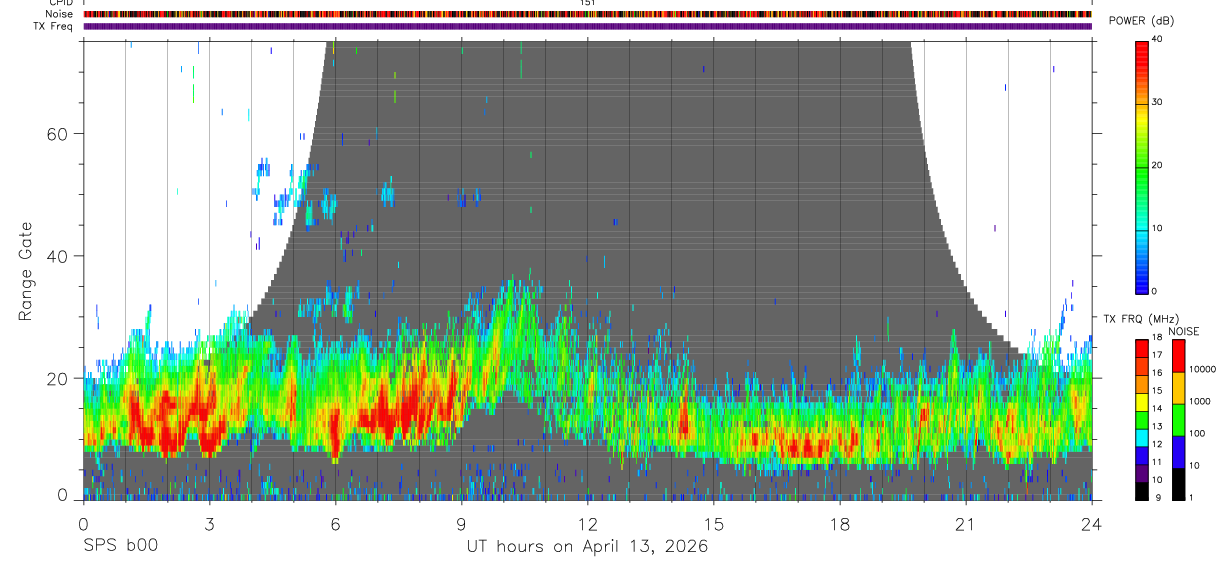Viewport: 1228px width, 567px height.
Task: Click the green 100 segment of NOISE legend
Action: click(x=1178, y=420)
